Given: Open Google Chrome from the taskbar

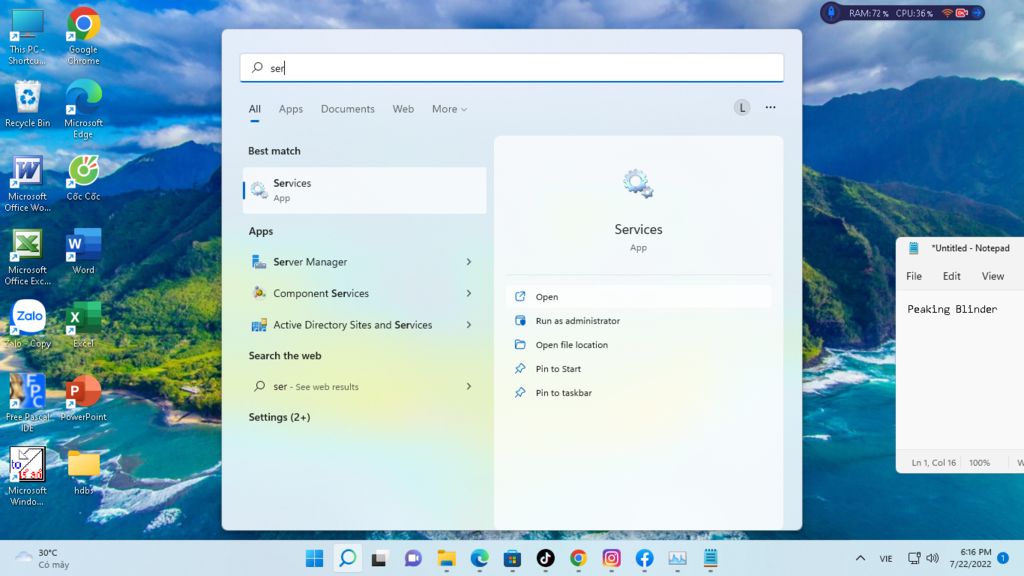Looking at the screenshot, I should pos(579,558).
